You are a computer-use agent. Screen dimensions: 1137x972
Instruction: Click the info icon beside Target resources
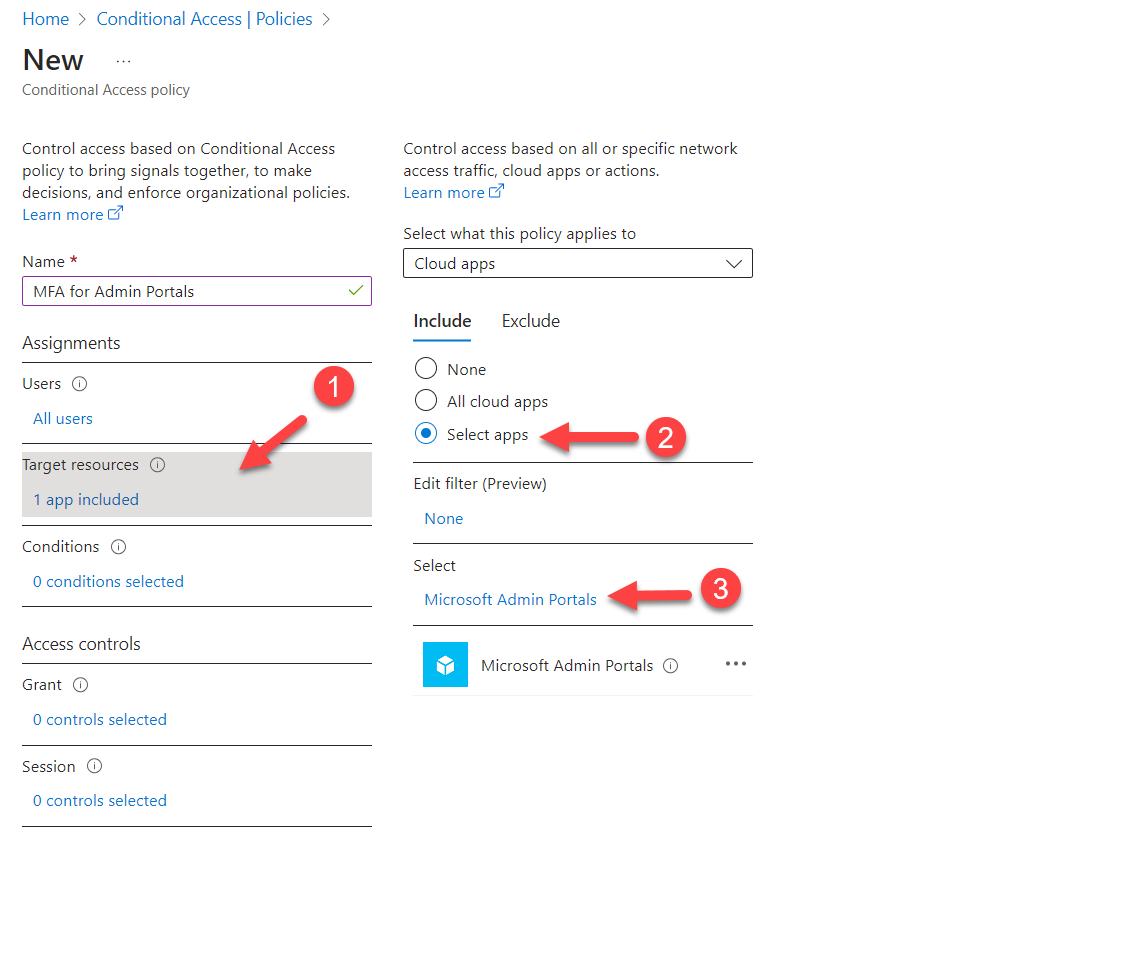coord(157,464)
